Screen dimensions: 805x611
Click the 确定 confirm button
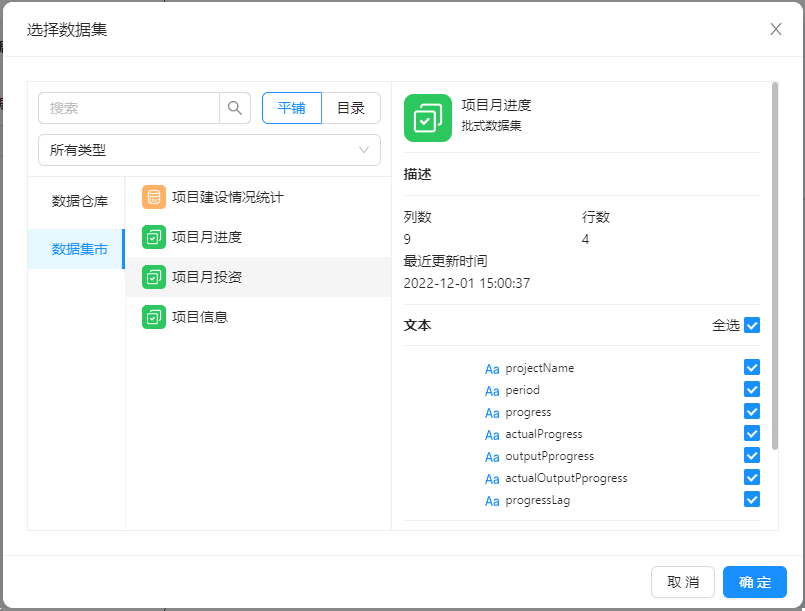[755, 582]
